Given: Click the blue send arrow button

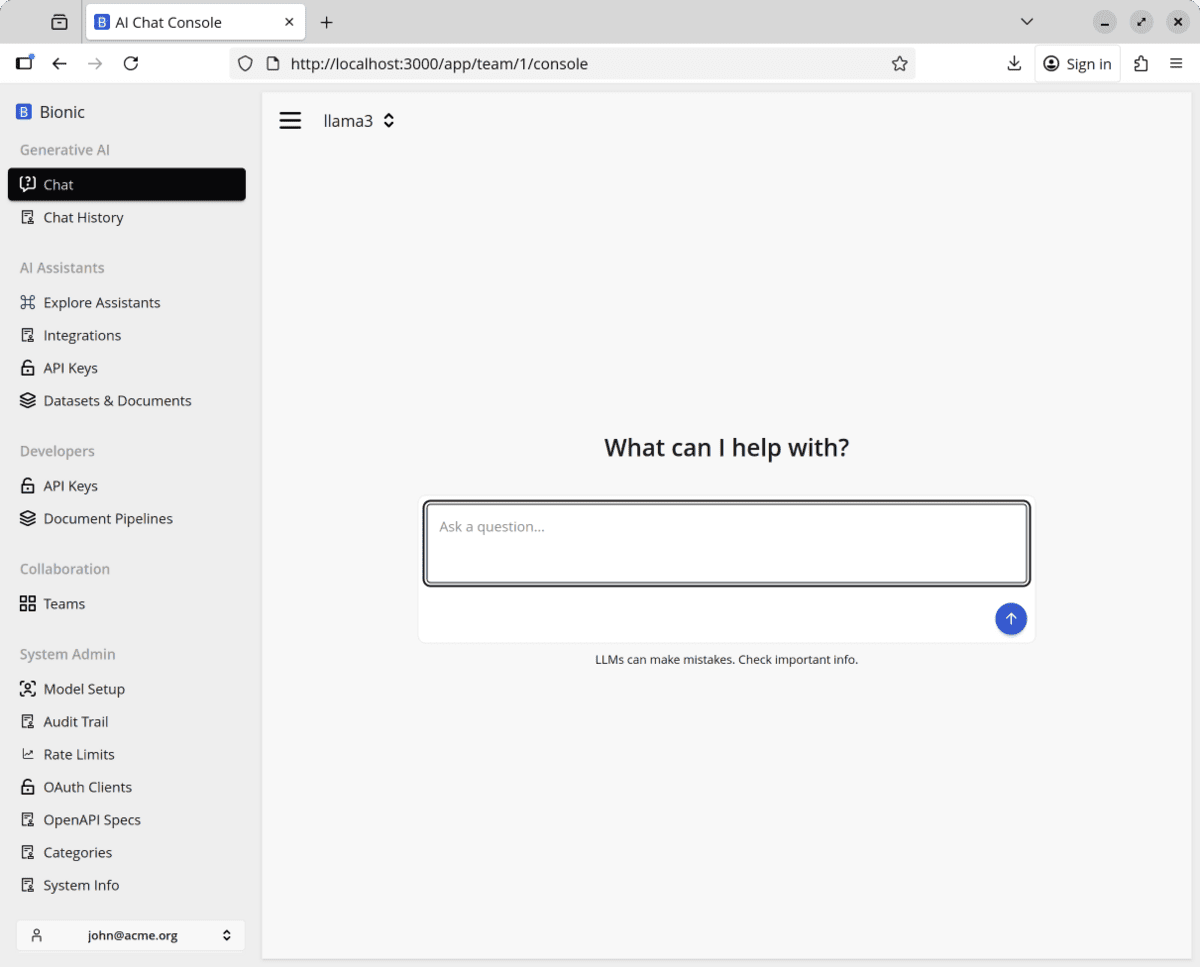Looking at the screenshot, I should click(x=1010, y=619).
